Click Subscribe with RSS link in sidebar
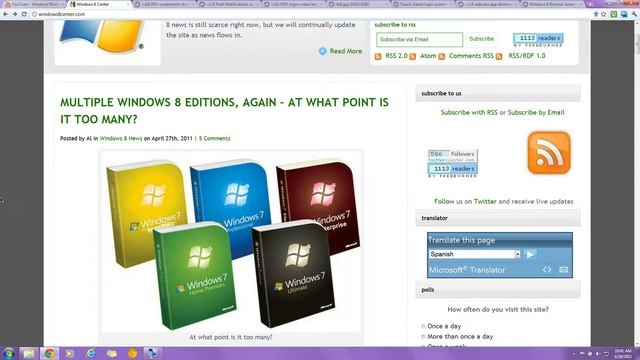The image size is (640, 360). click(x=469, y=112)
